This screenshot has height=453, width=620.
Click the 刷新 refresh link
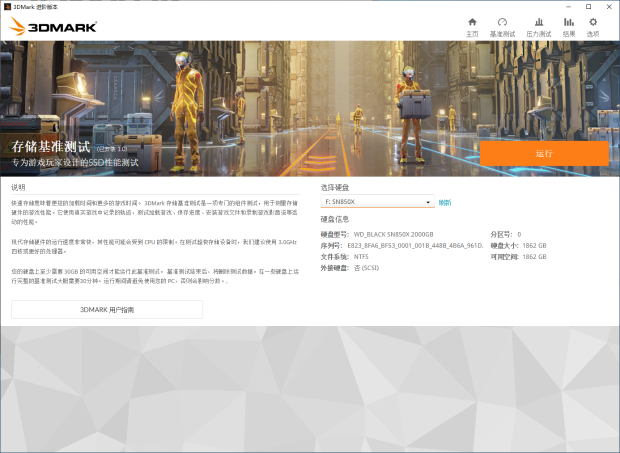445,202
